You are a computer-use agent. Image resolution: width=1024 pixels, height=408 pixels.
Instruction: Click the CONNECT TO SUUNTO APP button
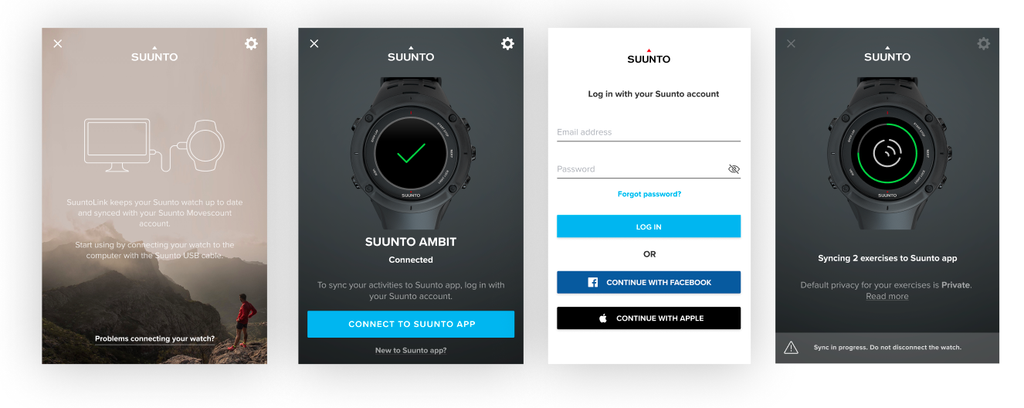pyautogui.click(x=411, y=324)
